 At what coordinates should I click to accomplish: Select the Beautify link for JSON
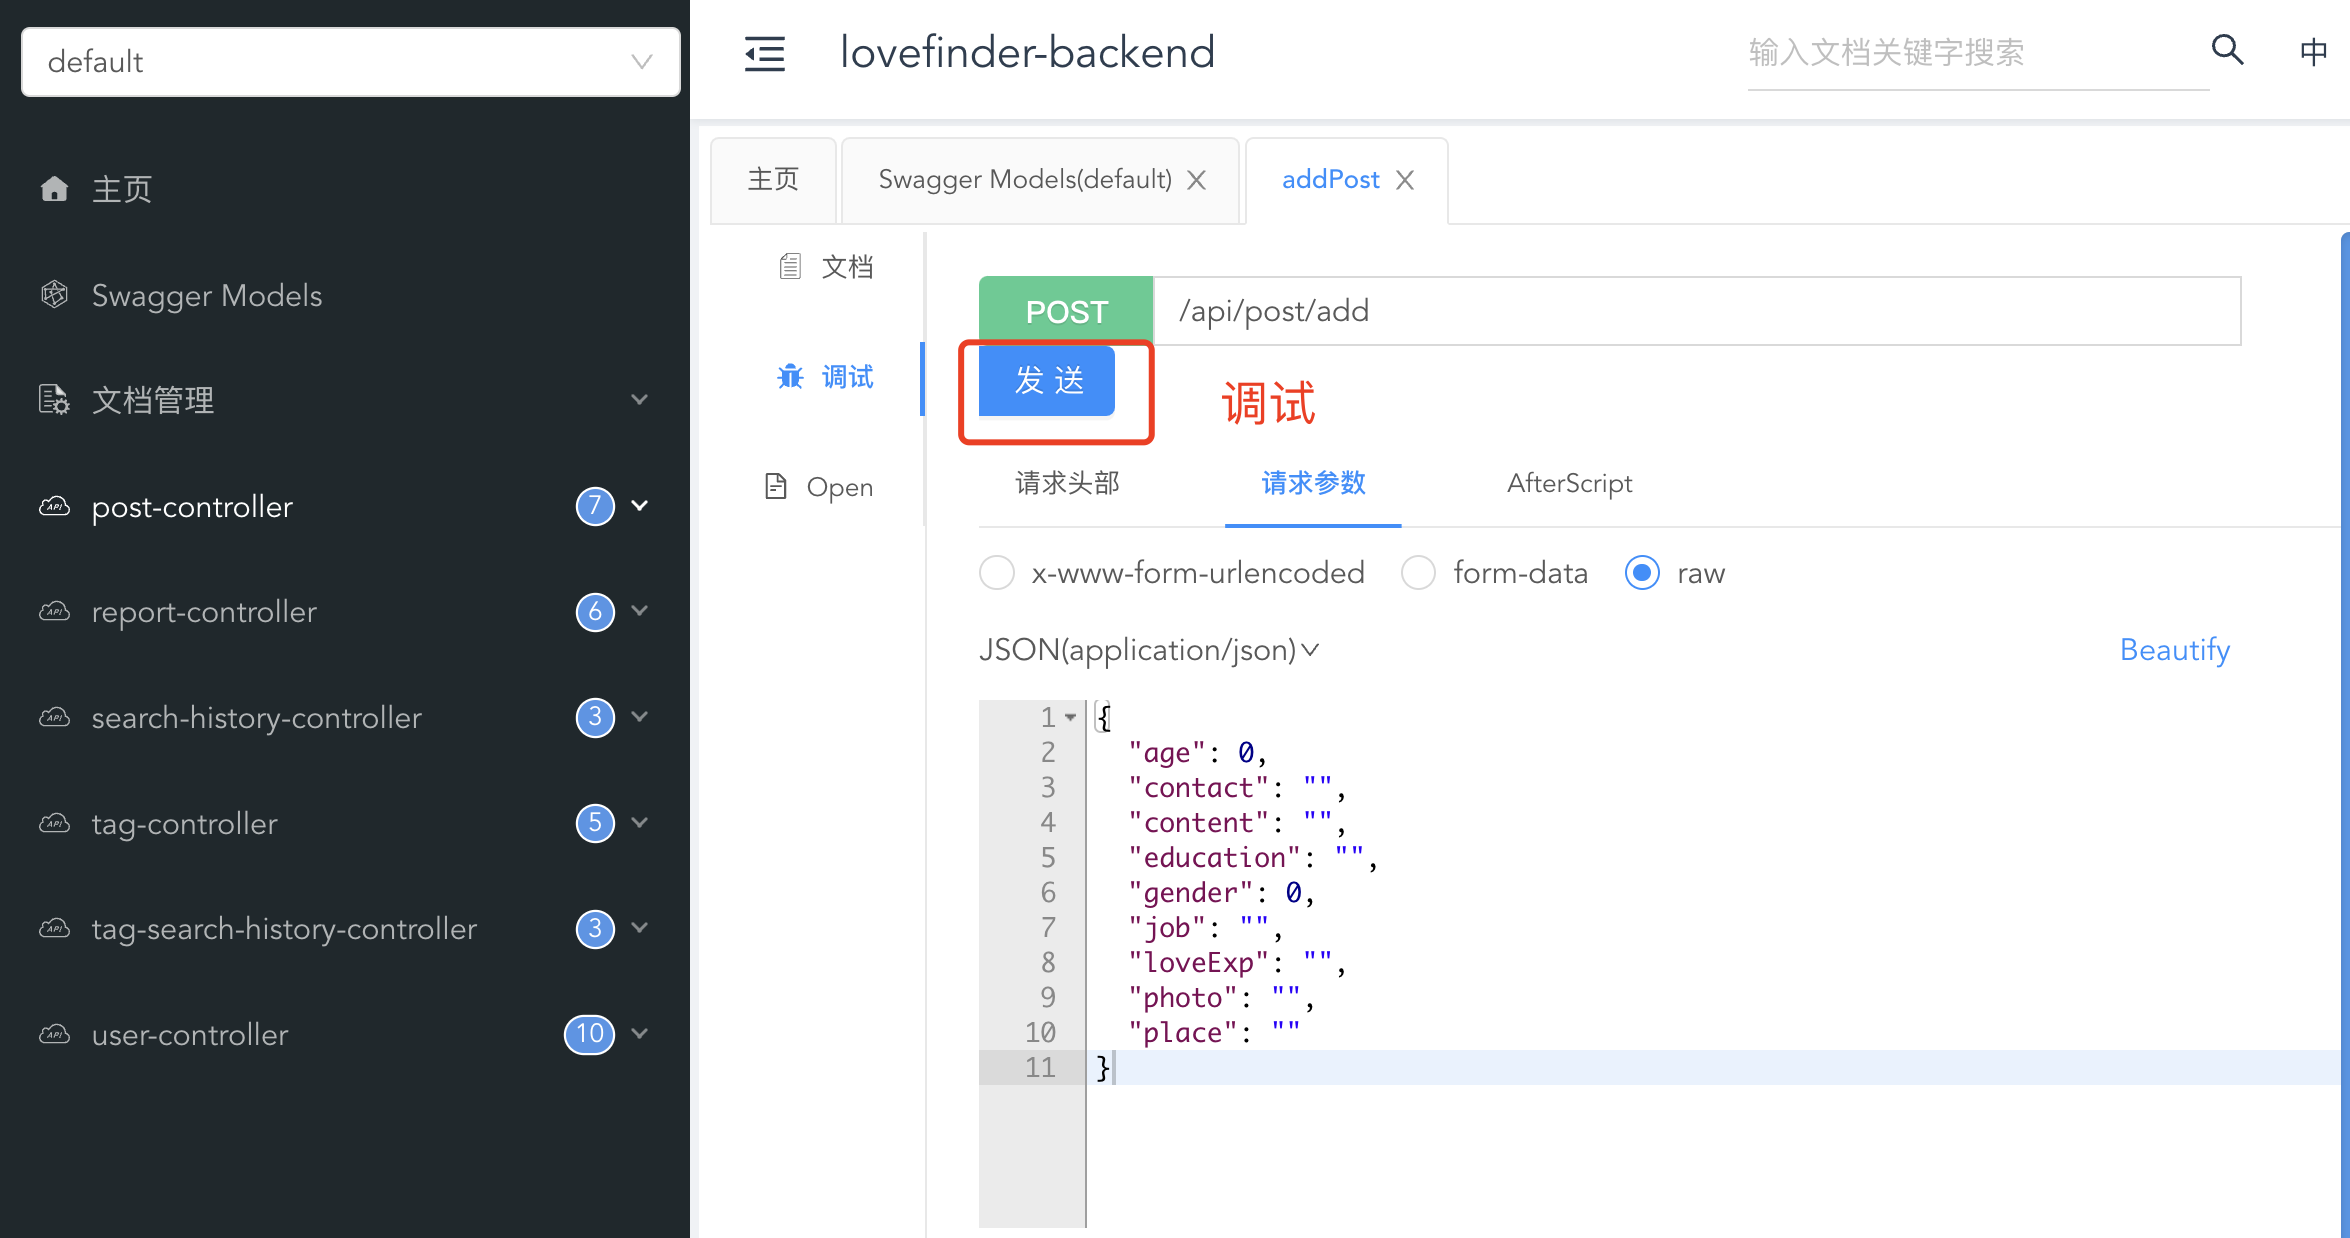(x=2173, y=649)
